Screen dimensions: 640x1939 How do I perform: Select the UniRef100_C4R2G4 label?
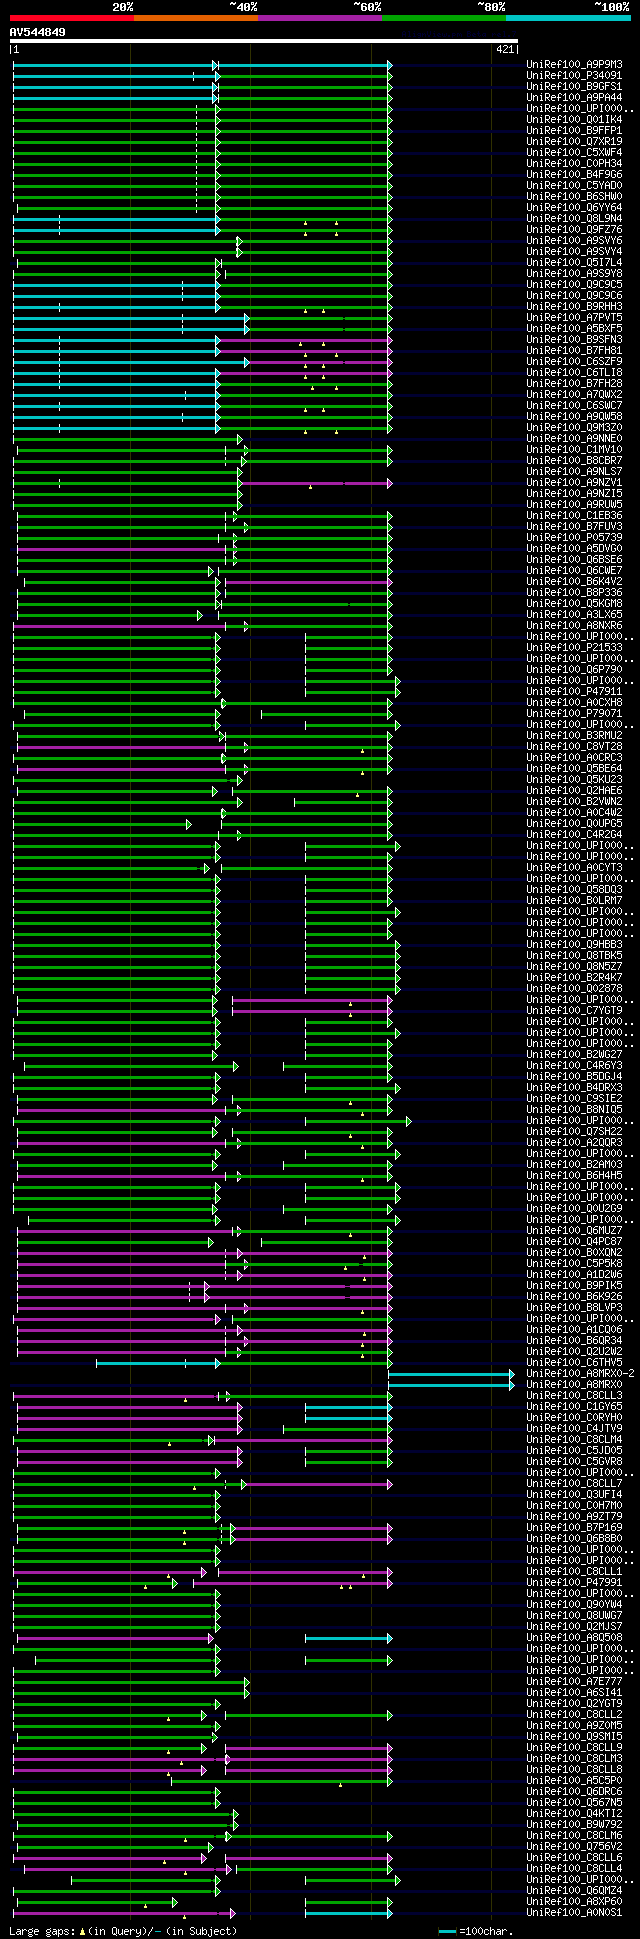tap(574, 835)
